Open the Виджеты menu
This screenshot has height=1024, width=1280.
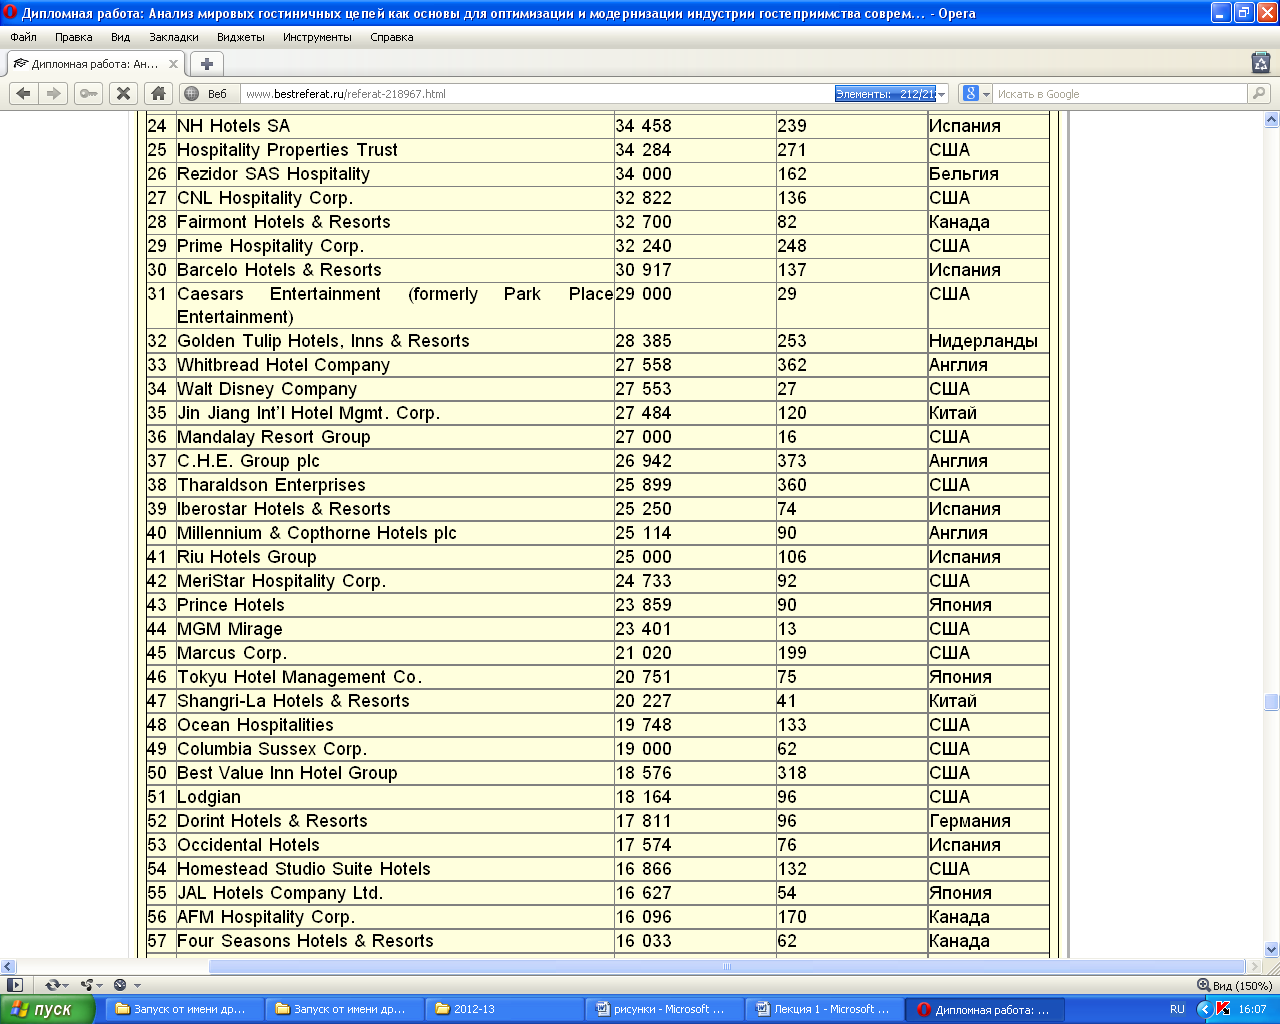click(241, 37)
